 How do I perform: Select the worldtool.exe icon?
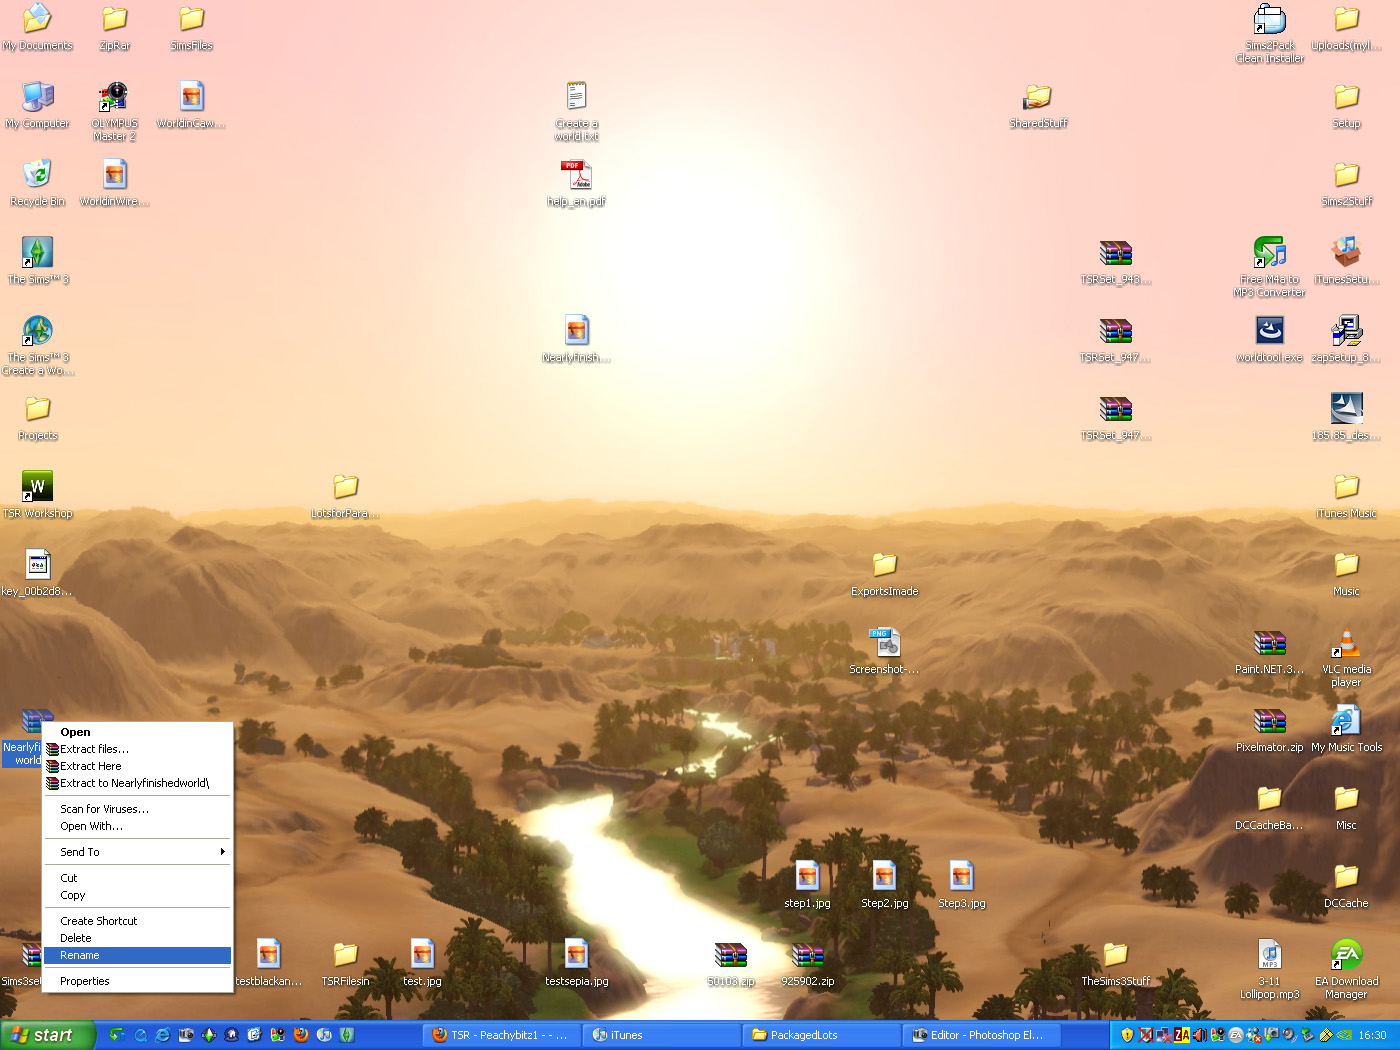tap(1269, 331)
